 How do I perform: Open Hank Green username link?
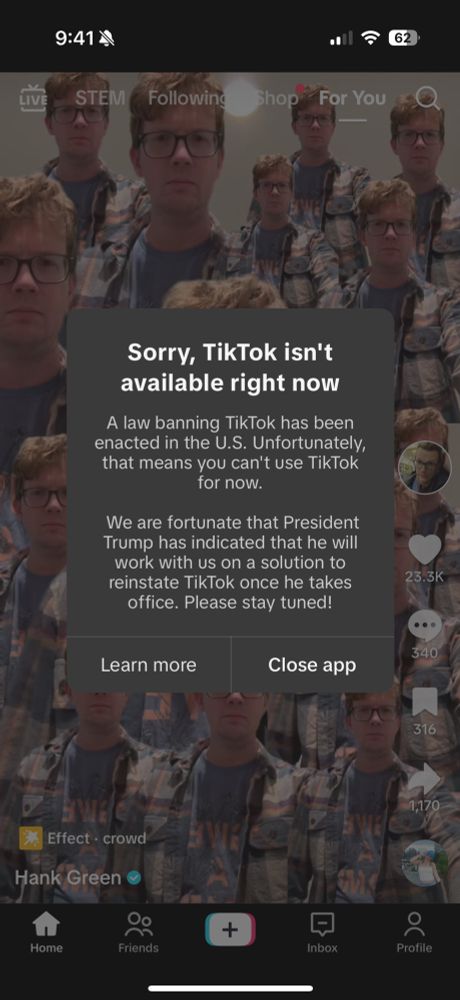pos(68,878)
